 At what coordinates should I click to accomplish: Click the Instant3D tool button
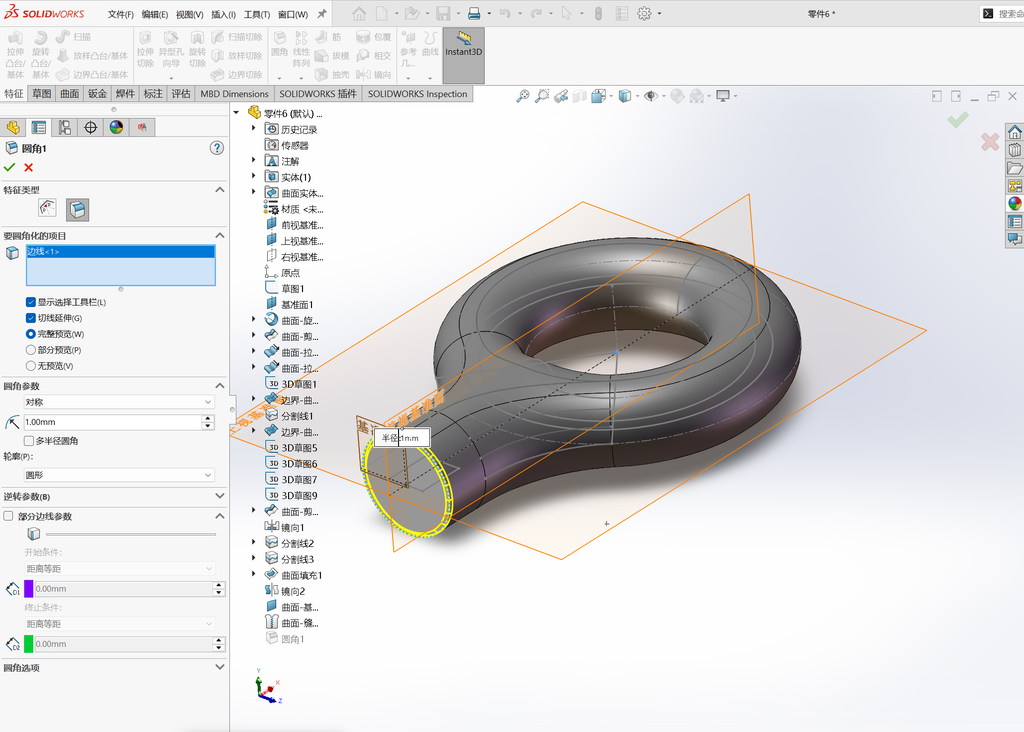464,55
